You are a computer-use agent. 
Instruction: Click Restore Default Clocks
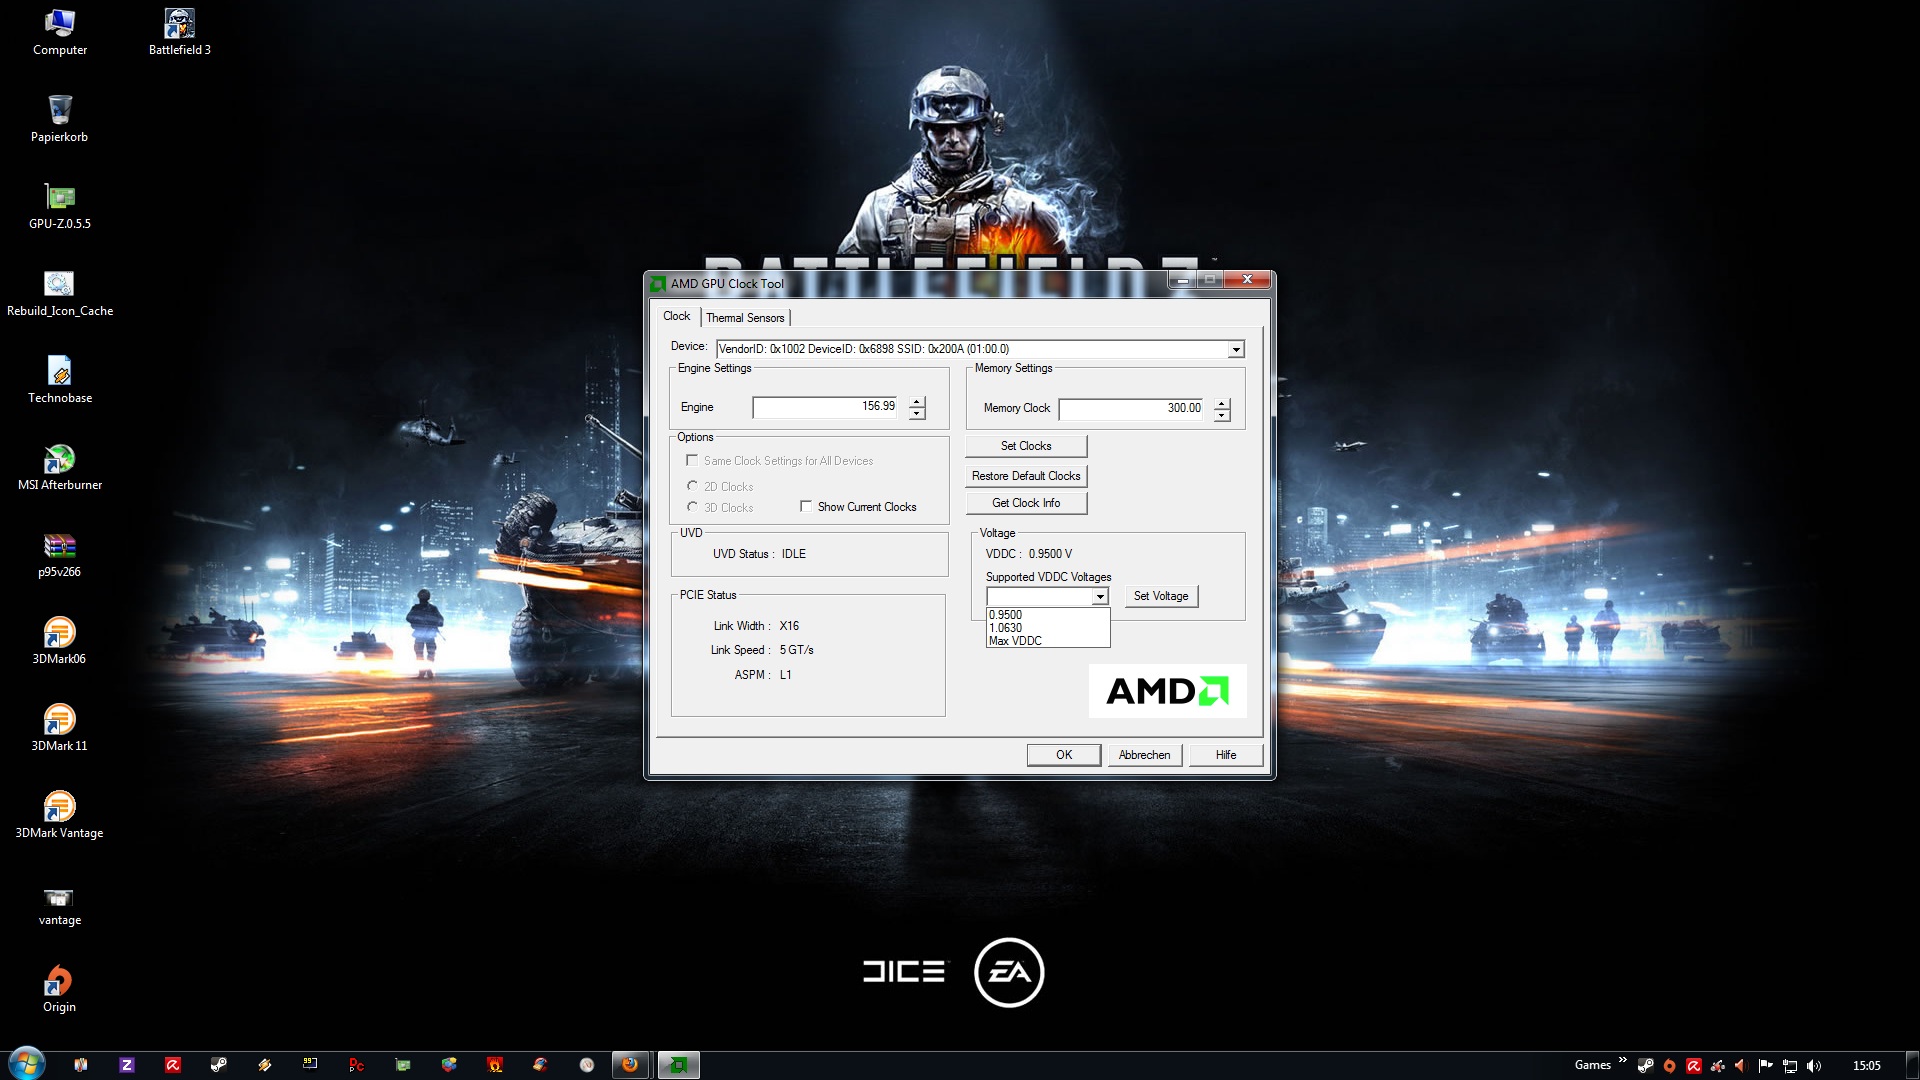click(1026, 476)
